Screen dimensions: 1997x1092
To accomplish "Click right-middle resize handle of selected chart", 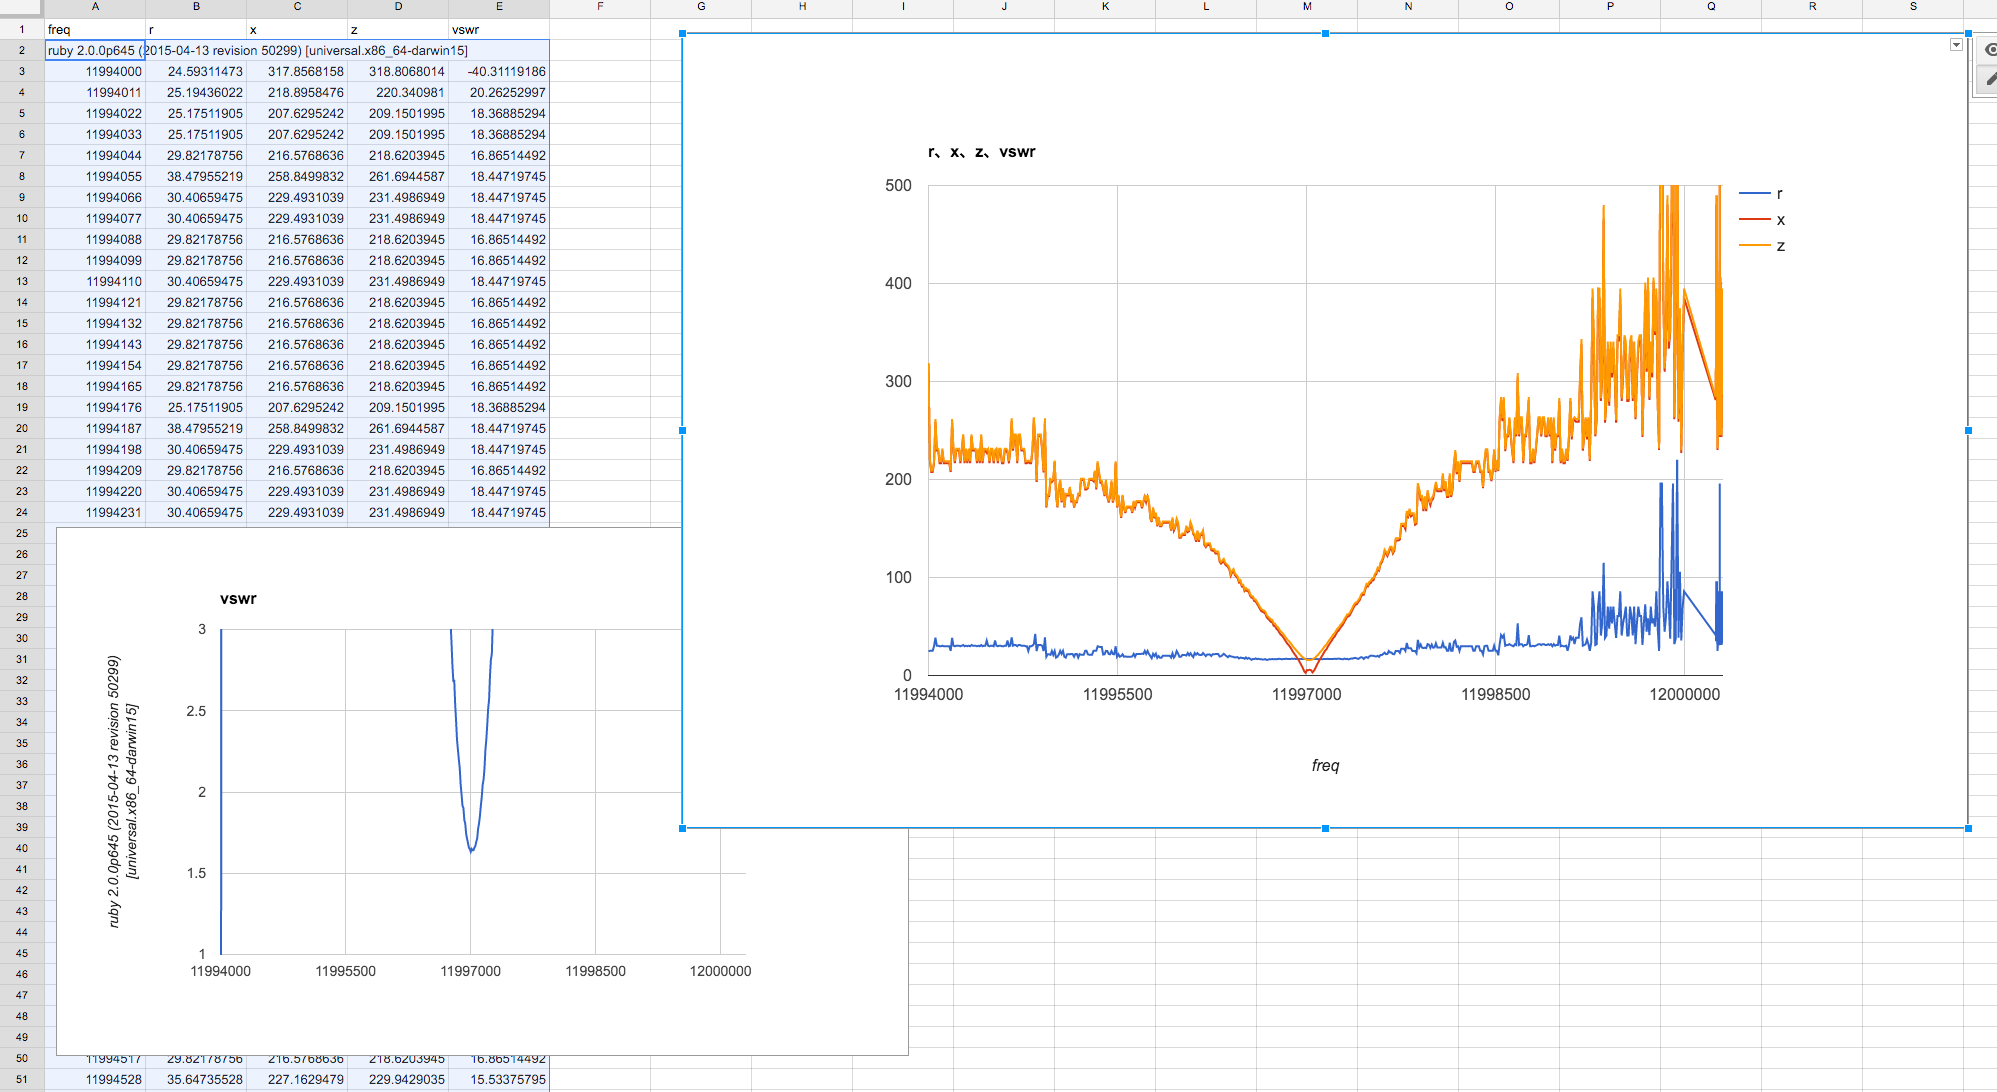I will click(1967, 431).
